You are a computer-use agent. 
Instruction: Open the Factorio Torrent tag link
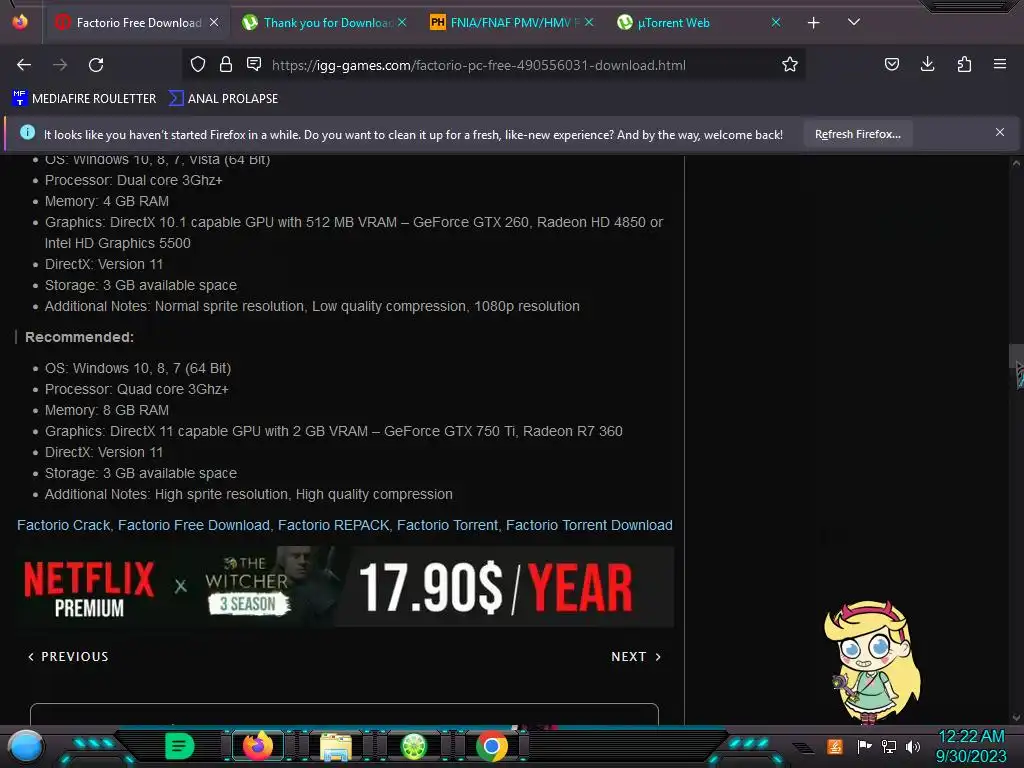pyautogui.click(x=447, y=525)
